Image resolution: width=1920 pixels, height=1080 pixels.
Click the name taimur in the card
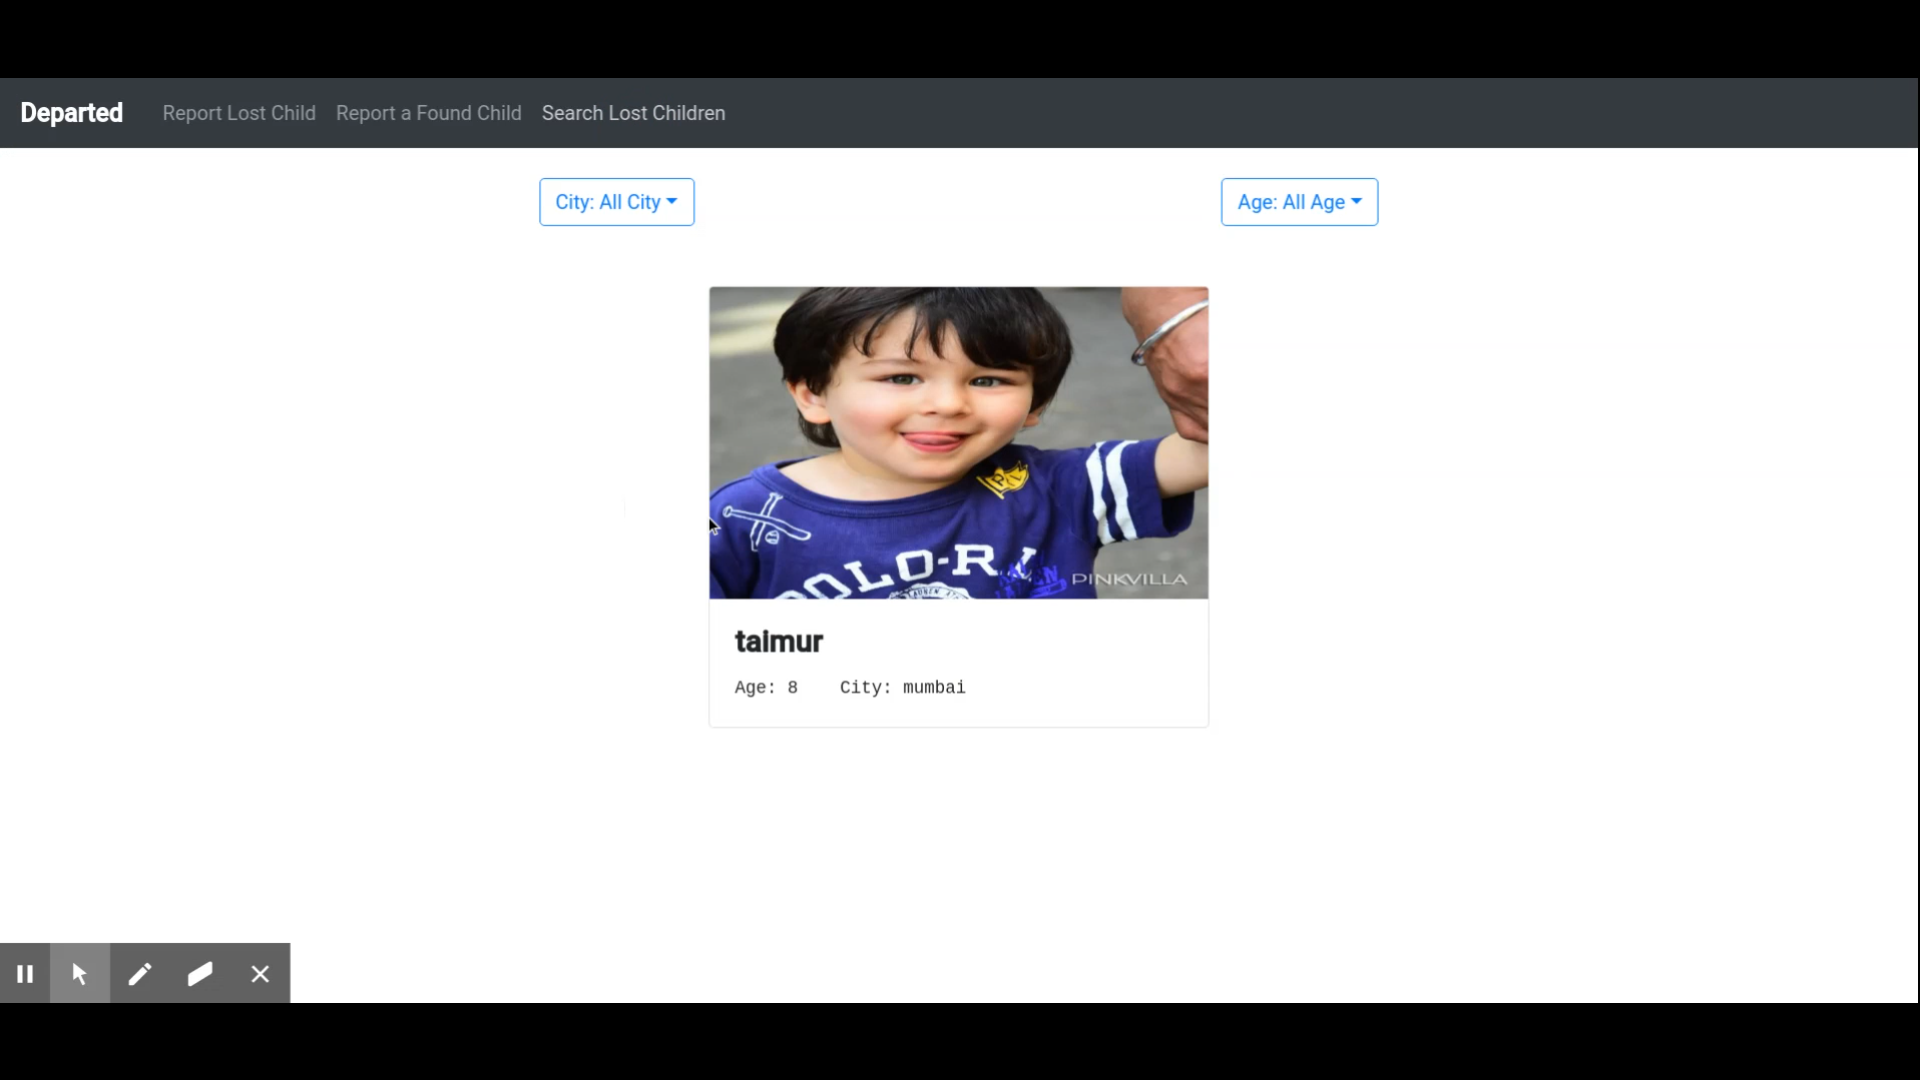(x=778, y=641)
